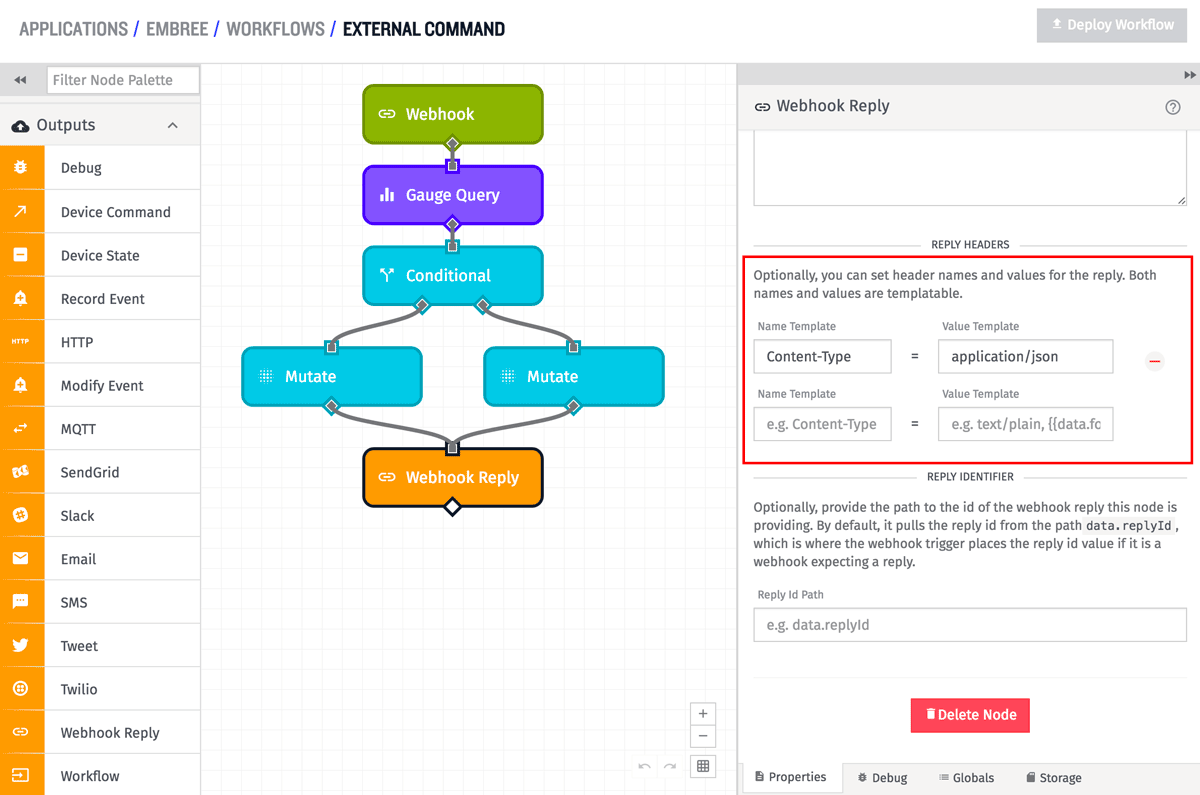The image size is (1200, 795).
Task: Open the Globals tab
Action: pos(966,777)
